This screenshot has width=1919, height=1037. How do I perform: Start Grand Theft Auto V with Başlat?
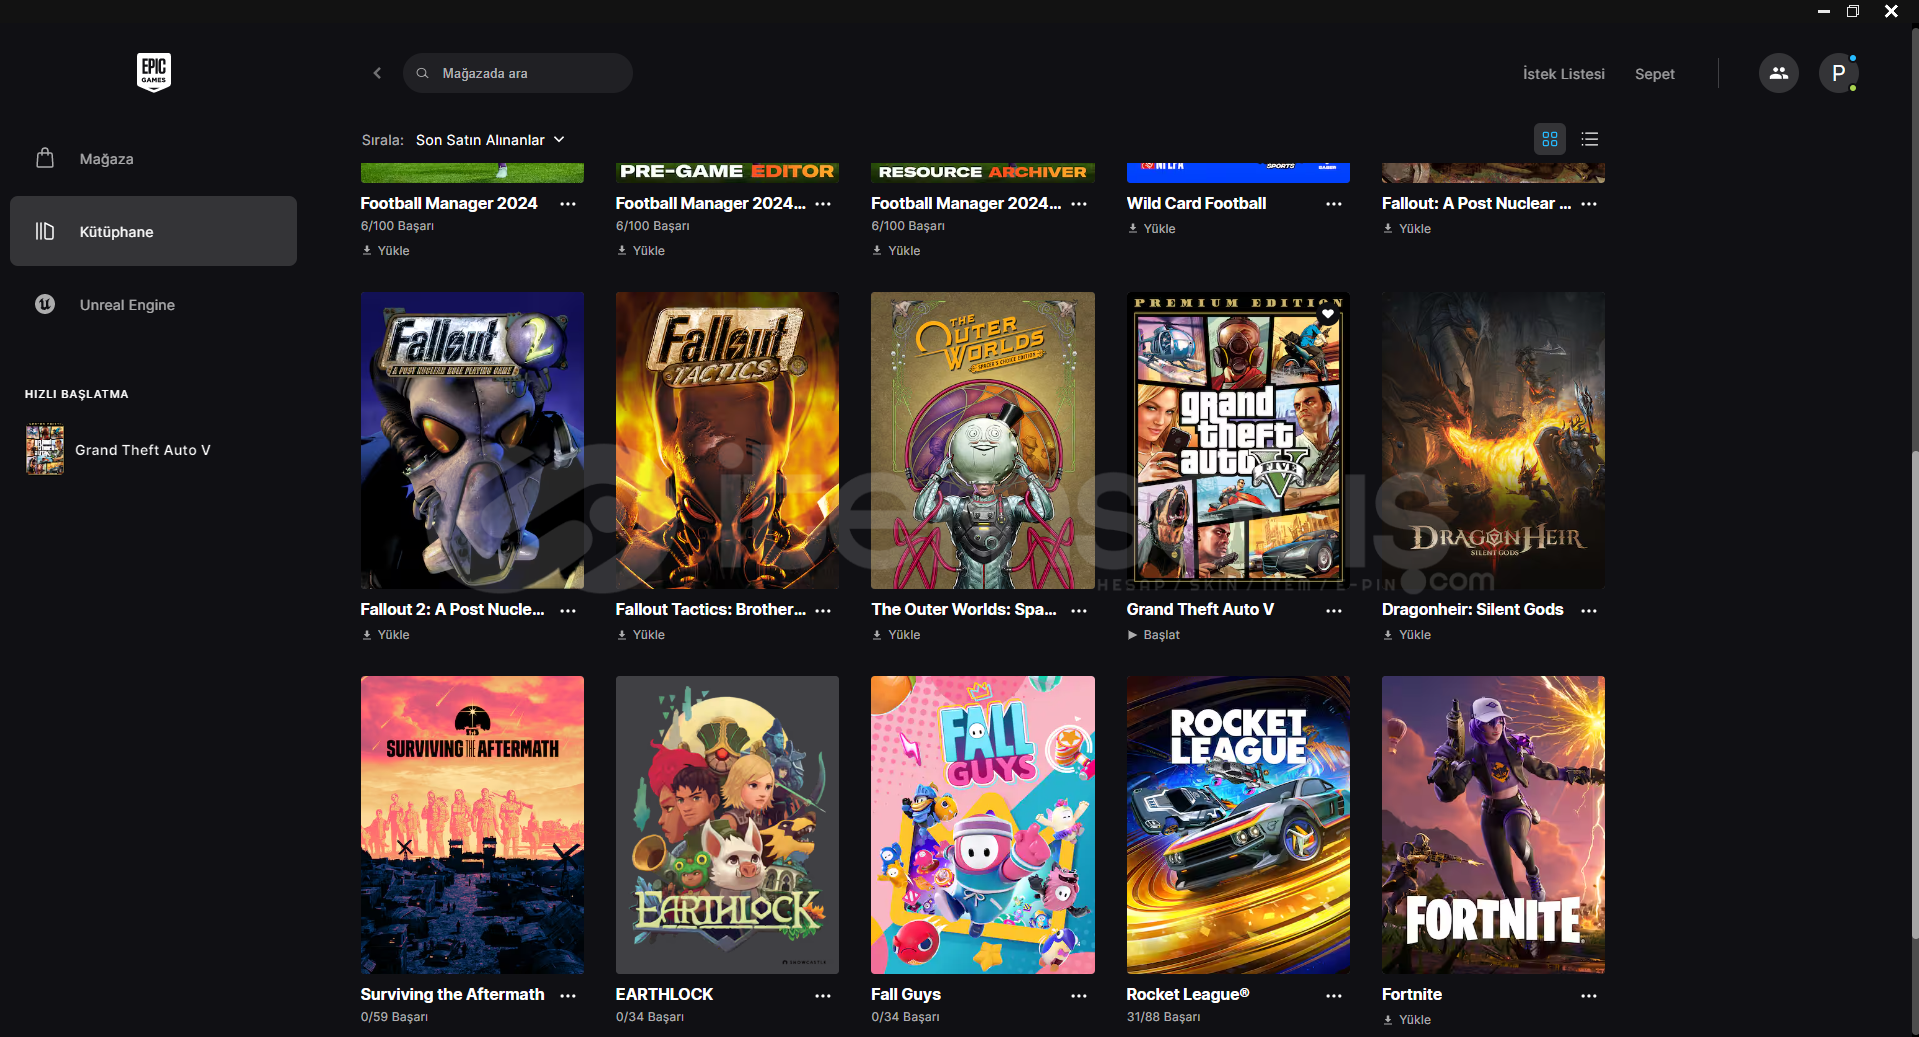[1154, 635]
